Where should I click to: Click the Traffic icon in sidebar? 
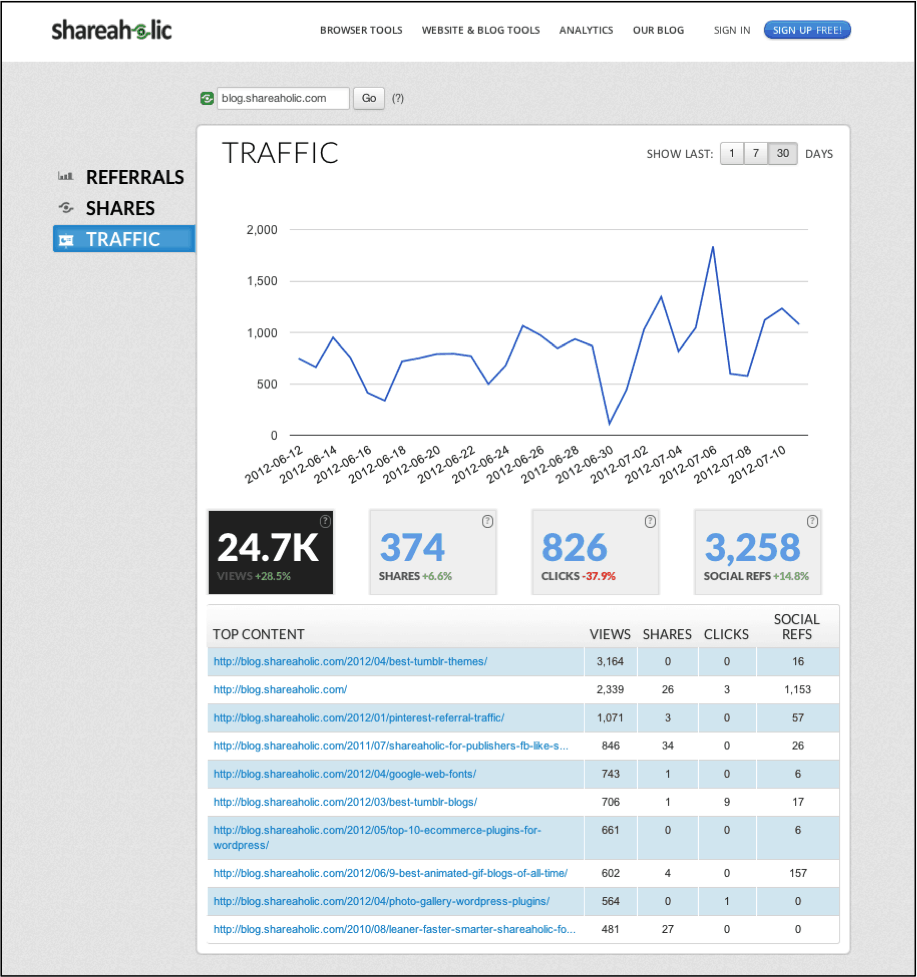pyautogui.click(x=65, y=239)
